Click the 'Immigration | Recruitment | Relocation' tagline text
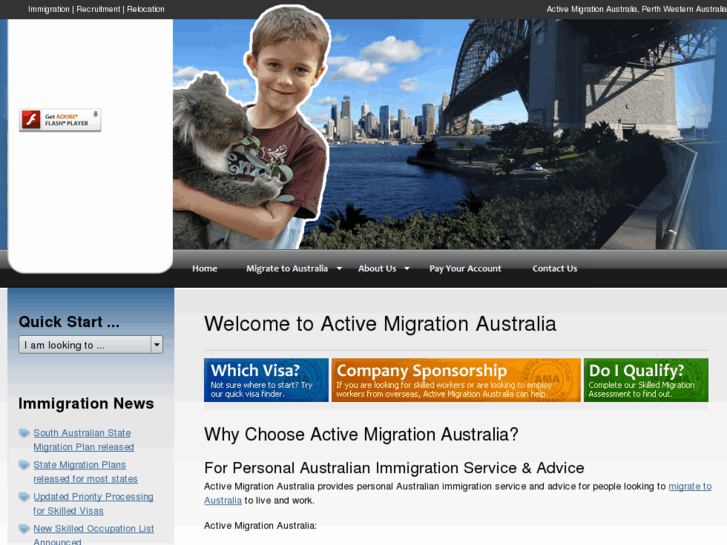The image size is (727, 545). pyautogui.click(x=96, y=9)
